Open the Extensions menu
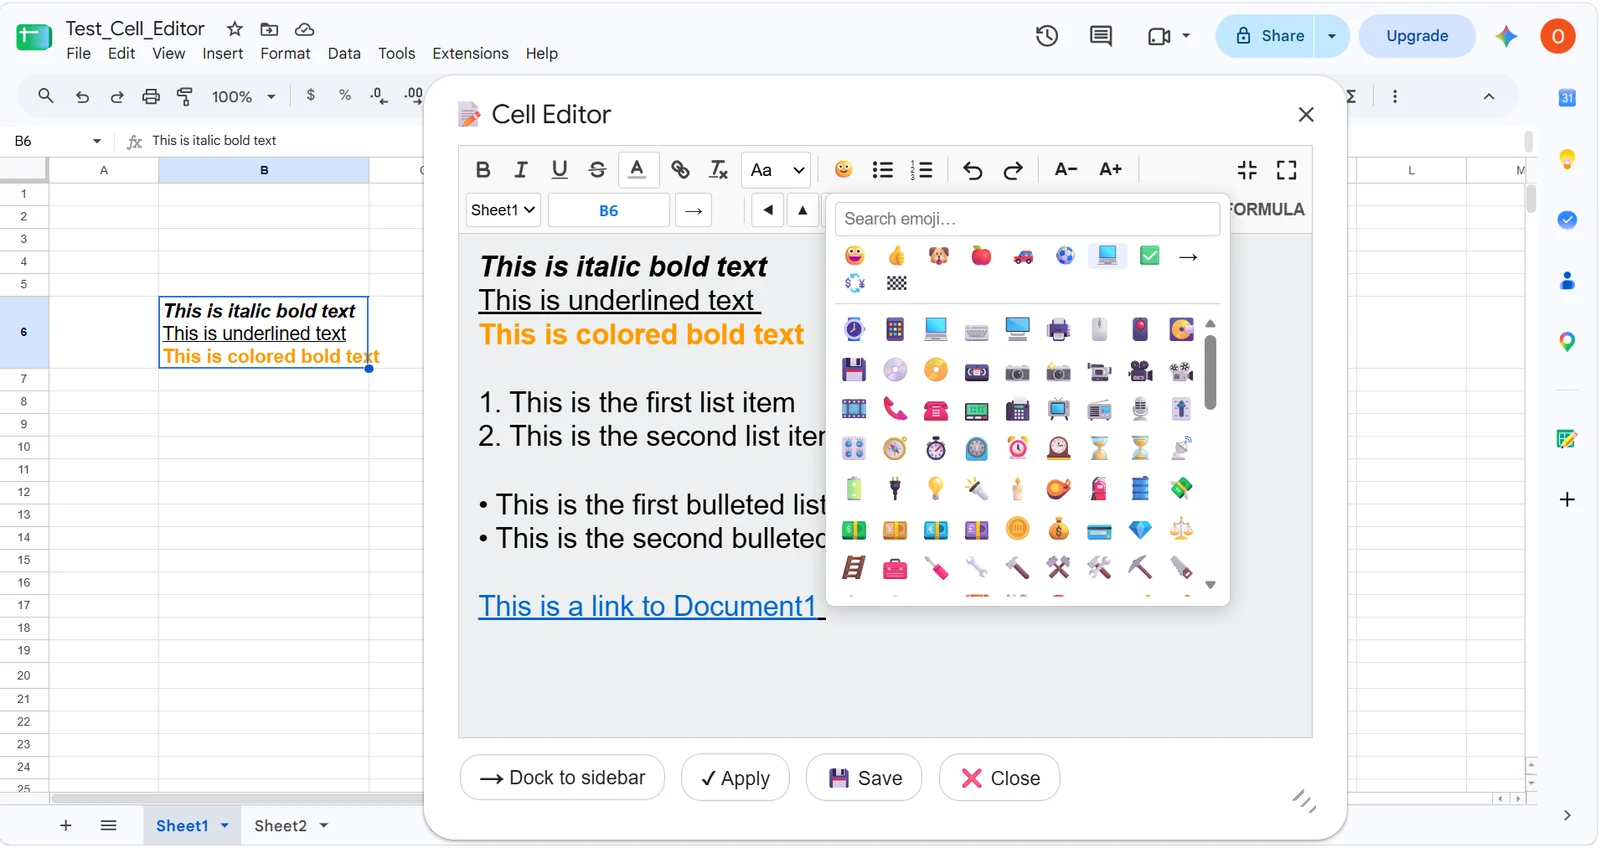1600x848 pixels. coord(470,54)
